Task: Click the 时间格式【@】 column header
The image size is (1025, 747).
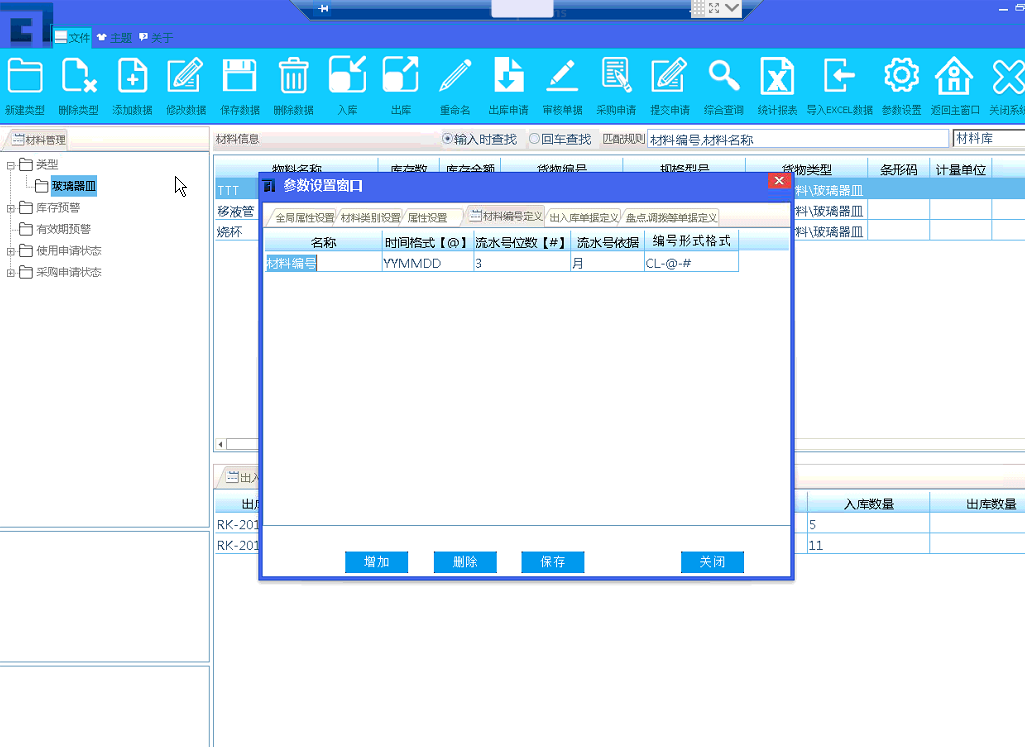Action: tap(428, 242)
